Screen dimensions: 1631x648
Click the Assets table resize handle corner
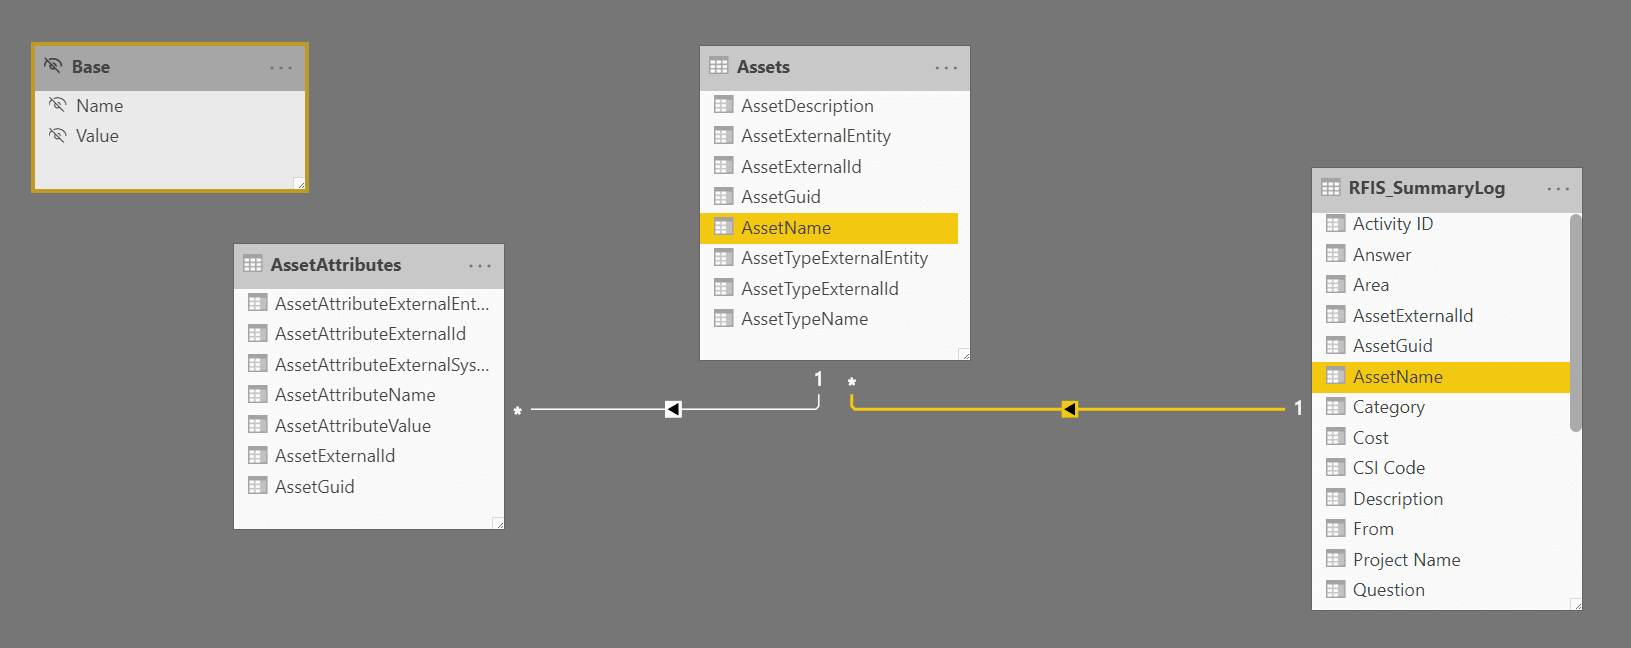[964, 354]
